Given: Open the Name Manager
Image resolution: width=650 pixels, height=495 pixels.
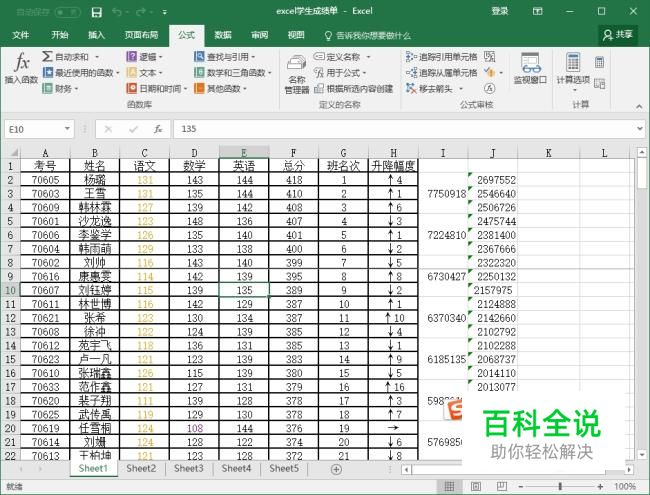Looking at the screenshot, I should (297, 74).
